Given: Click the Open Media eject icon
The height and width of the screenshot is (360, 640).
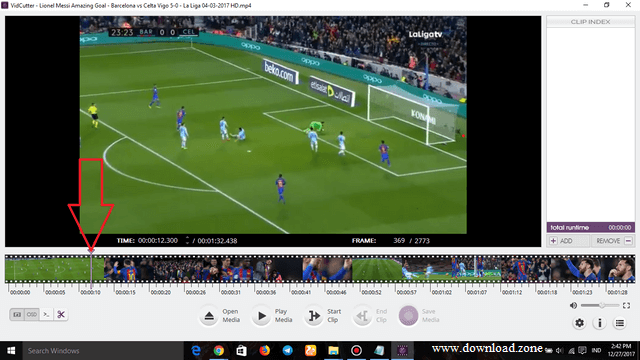Looking at the screenshot, I should 209,316.
